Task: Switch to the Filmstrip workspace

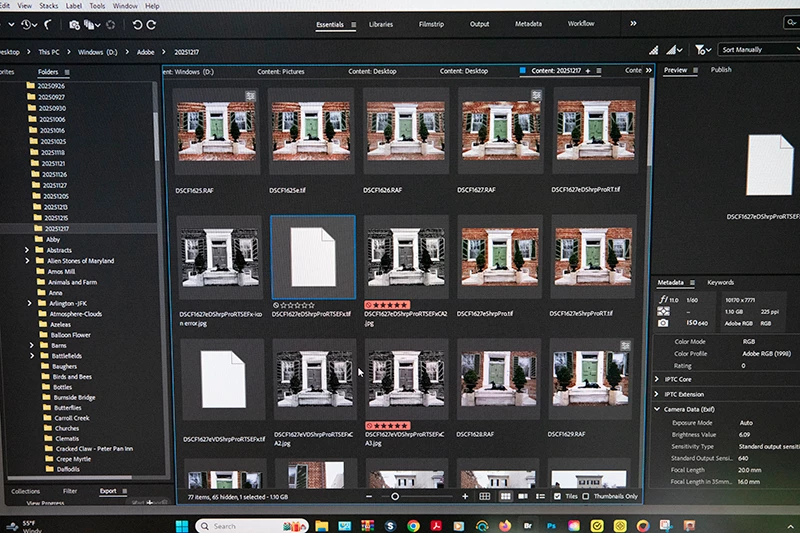Action: pyautogui.click(x=431, y=24)
